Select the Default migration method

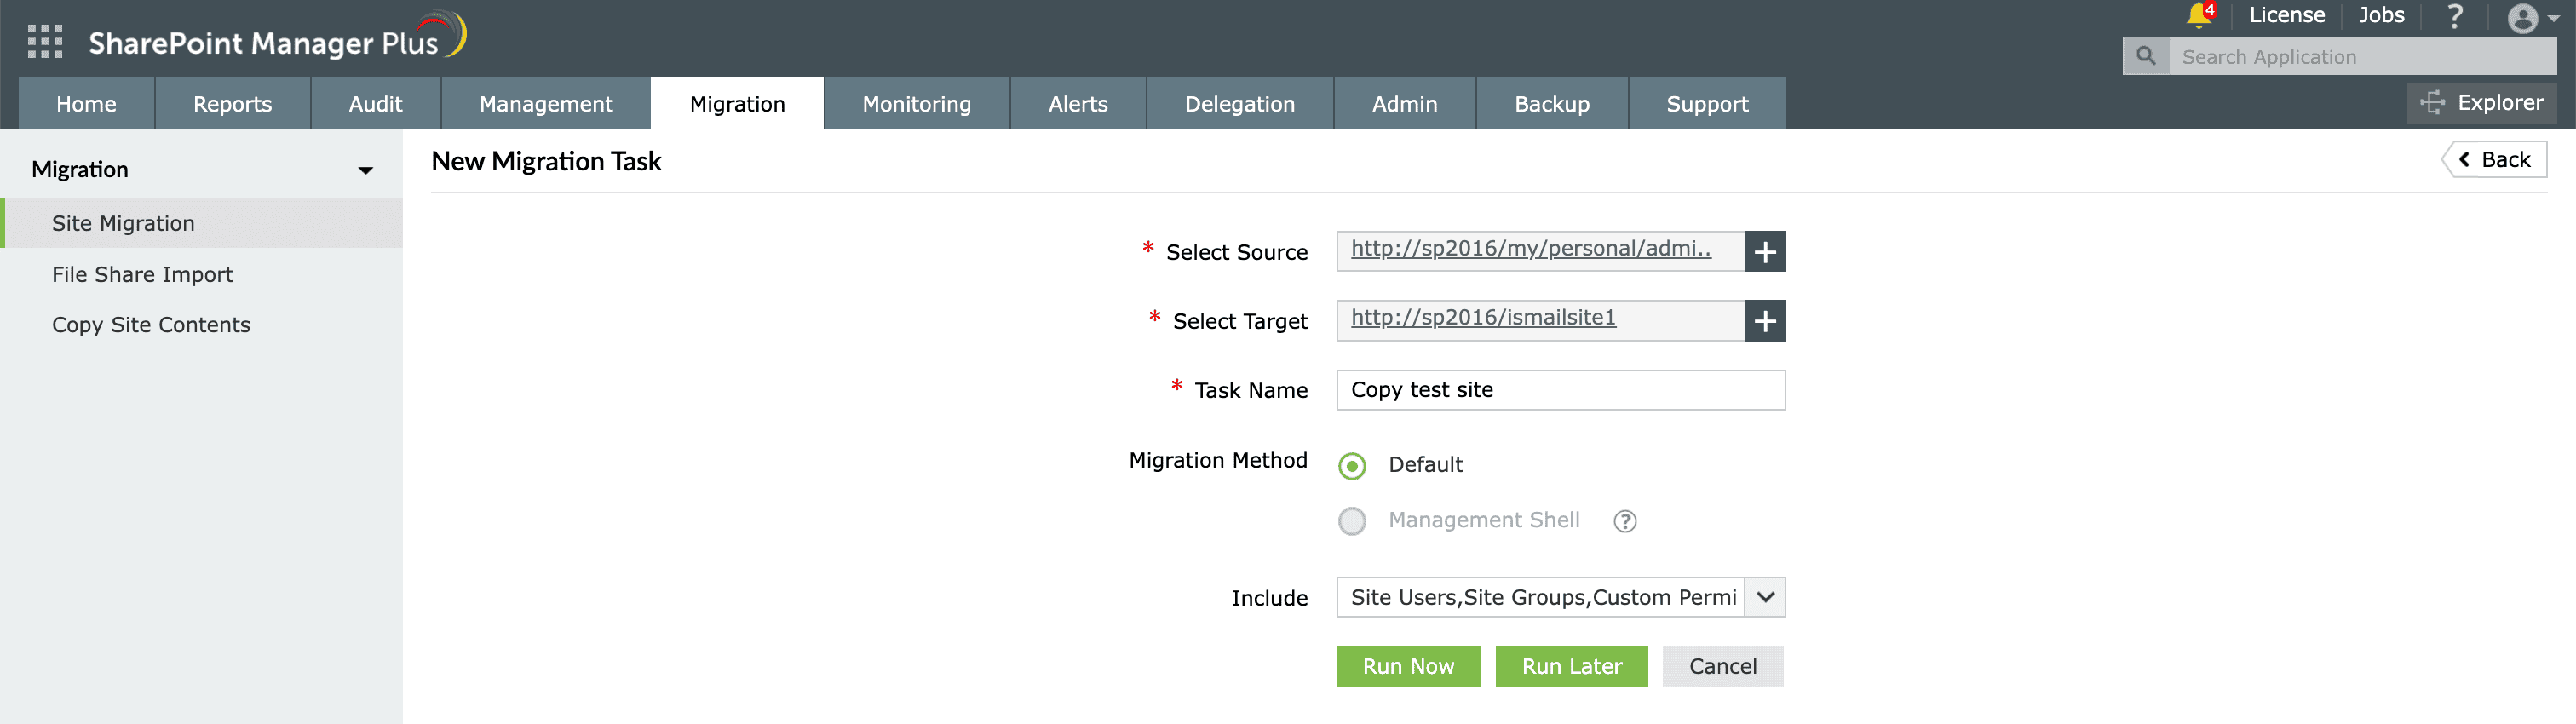[x=1352, y=465]
